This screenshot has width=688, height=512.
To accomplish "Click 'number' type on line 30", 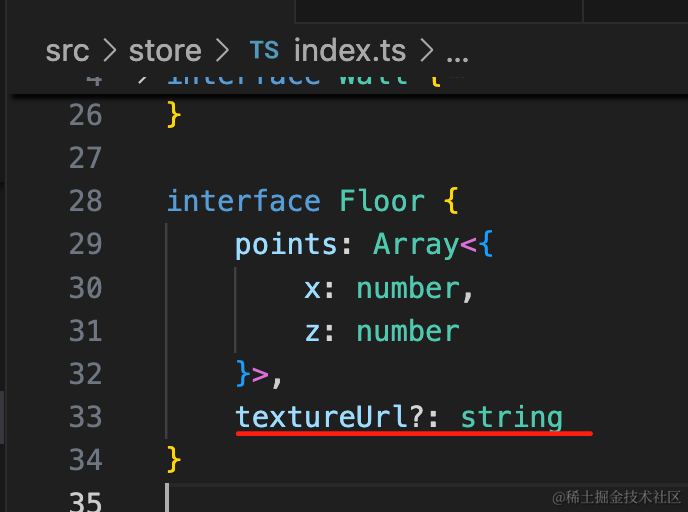I will click(408, 288).
